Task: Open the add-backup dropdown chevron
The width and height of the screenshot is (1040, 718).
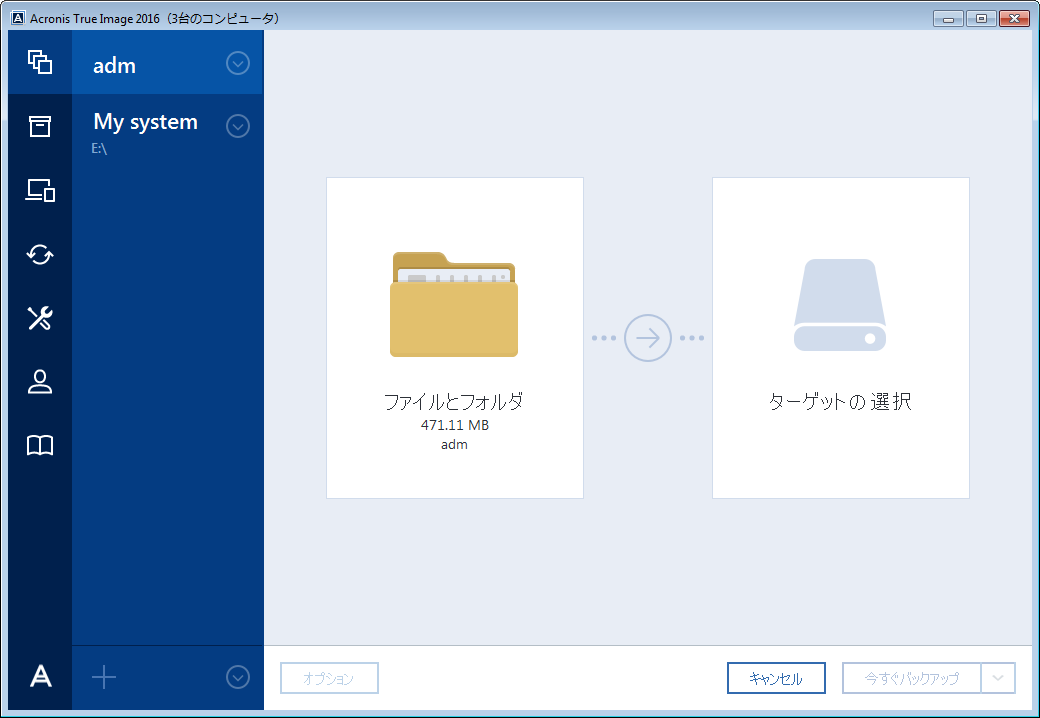Action: pyautogui.click(x=238, y=677)
